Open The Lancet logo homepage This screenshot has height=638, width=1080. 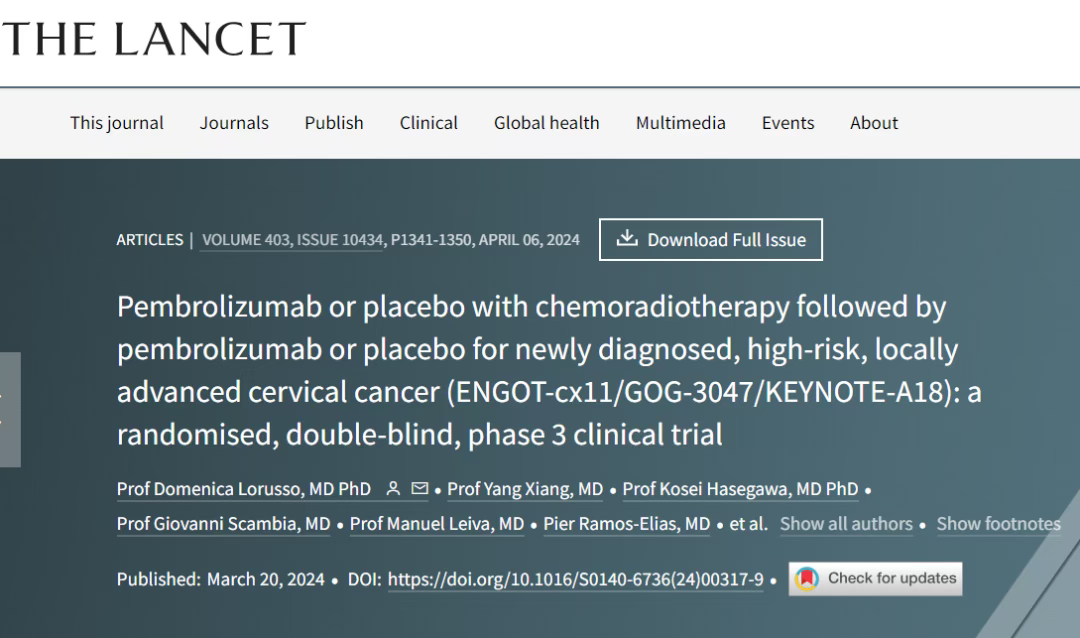click(x=154, y=39)
